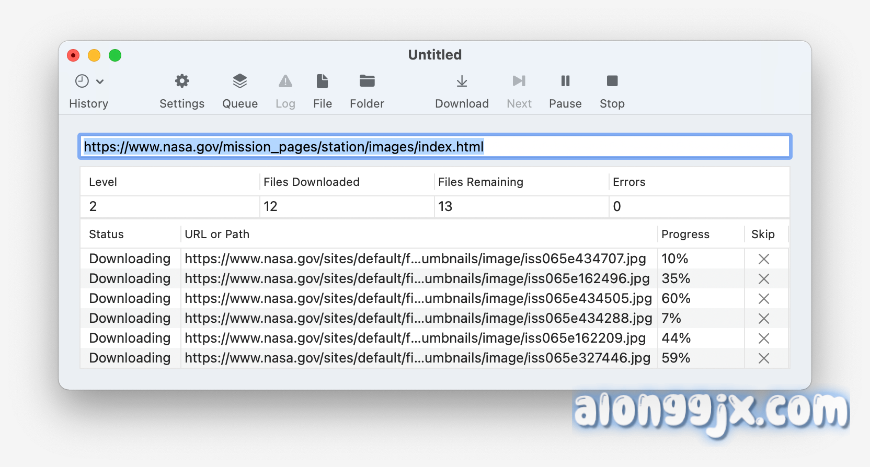This screenshot has width=870, height=467.
Task: Skip download of iss065e327446.jpg
Action: [764, 358]
